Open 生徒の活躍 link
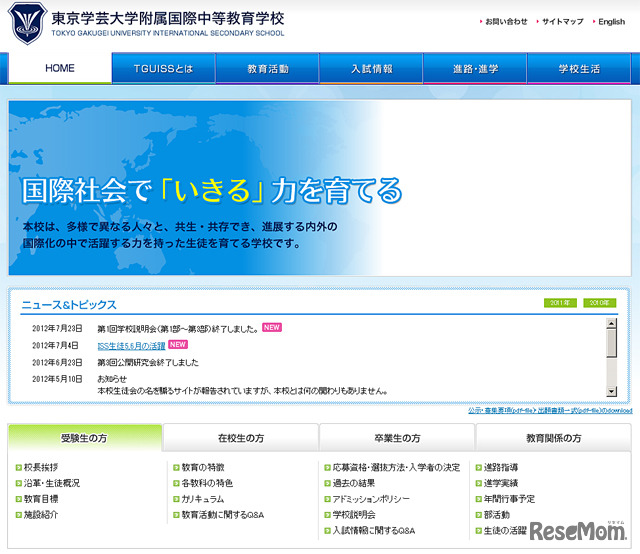The width and height of the screenshot is (640, 554). (505, 531)
